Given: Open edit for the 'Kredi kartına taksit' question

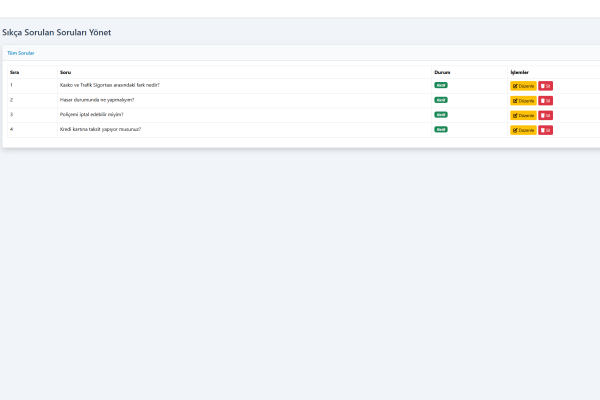Looking at the screenshot, I should 523,130.
